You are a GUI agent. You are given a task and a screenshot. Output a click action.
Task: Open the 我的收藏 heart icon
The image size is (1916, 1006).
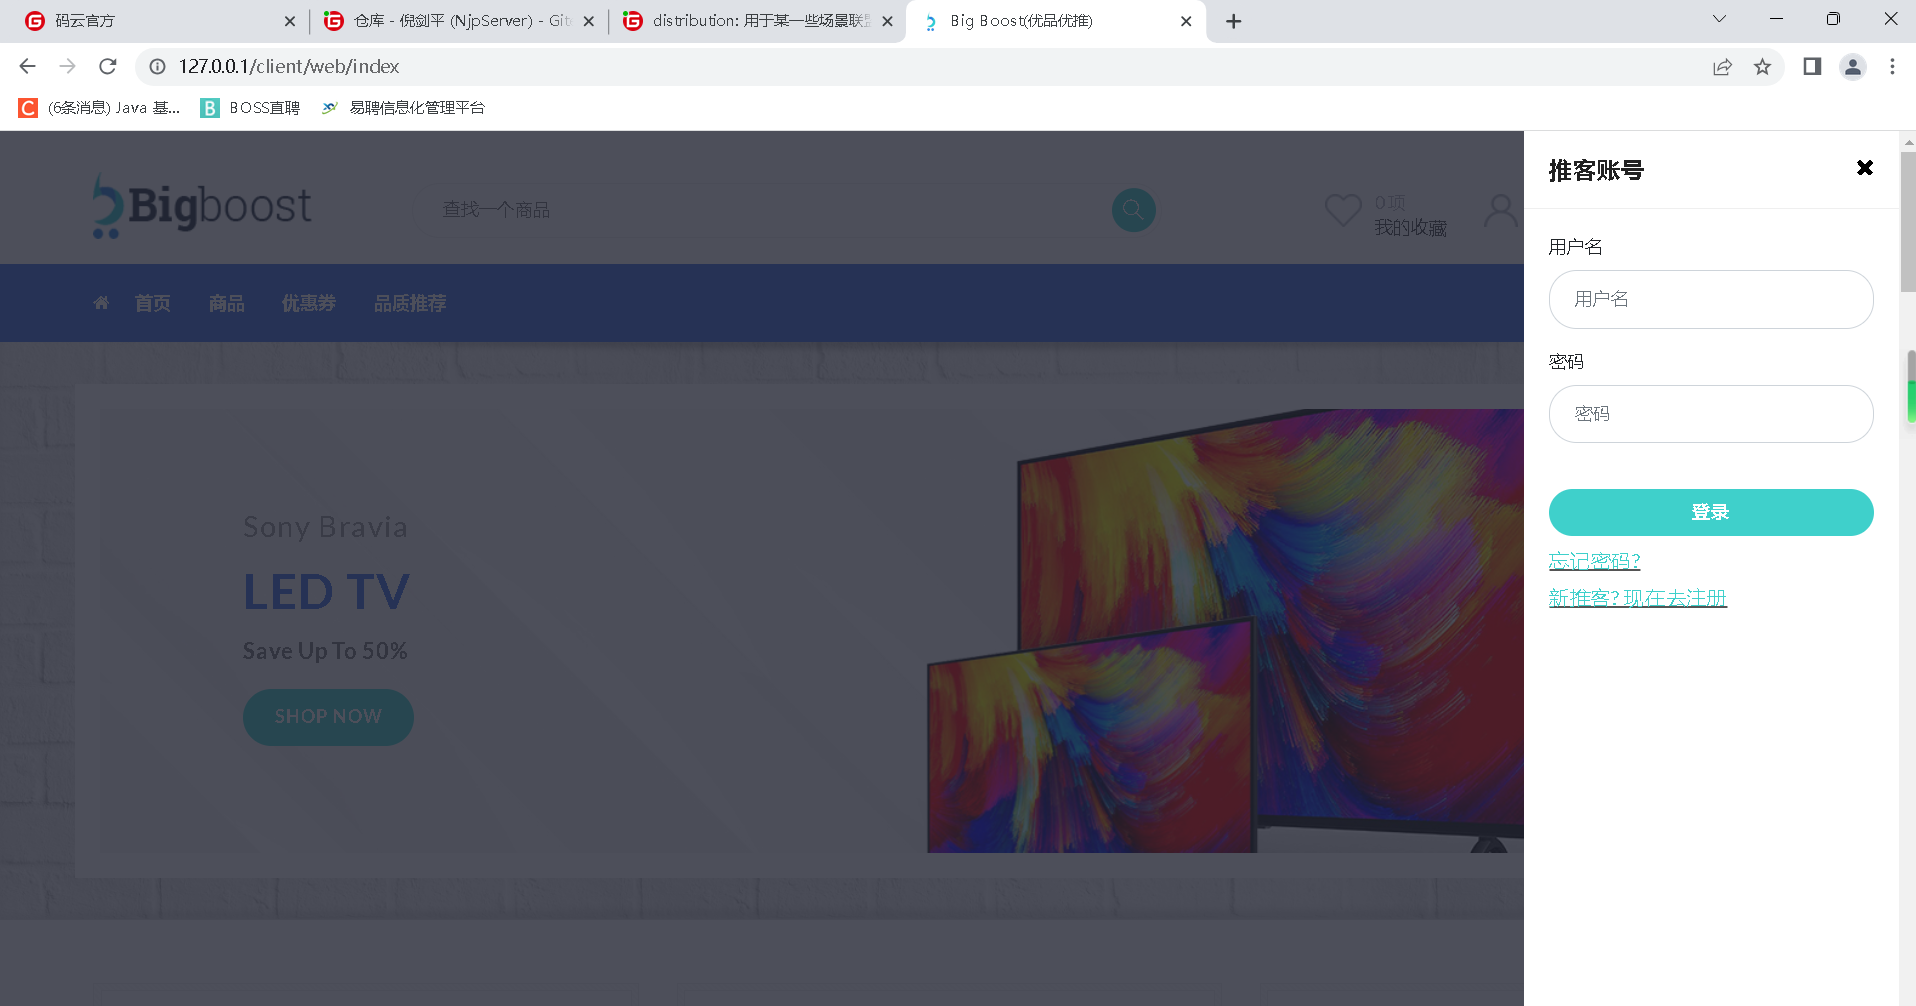[x=1343, y=210]
